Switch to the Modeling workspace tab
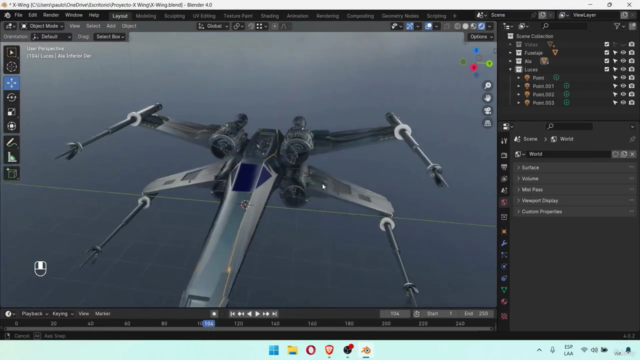 pyautogui.click(x=146, y=16)
